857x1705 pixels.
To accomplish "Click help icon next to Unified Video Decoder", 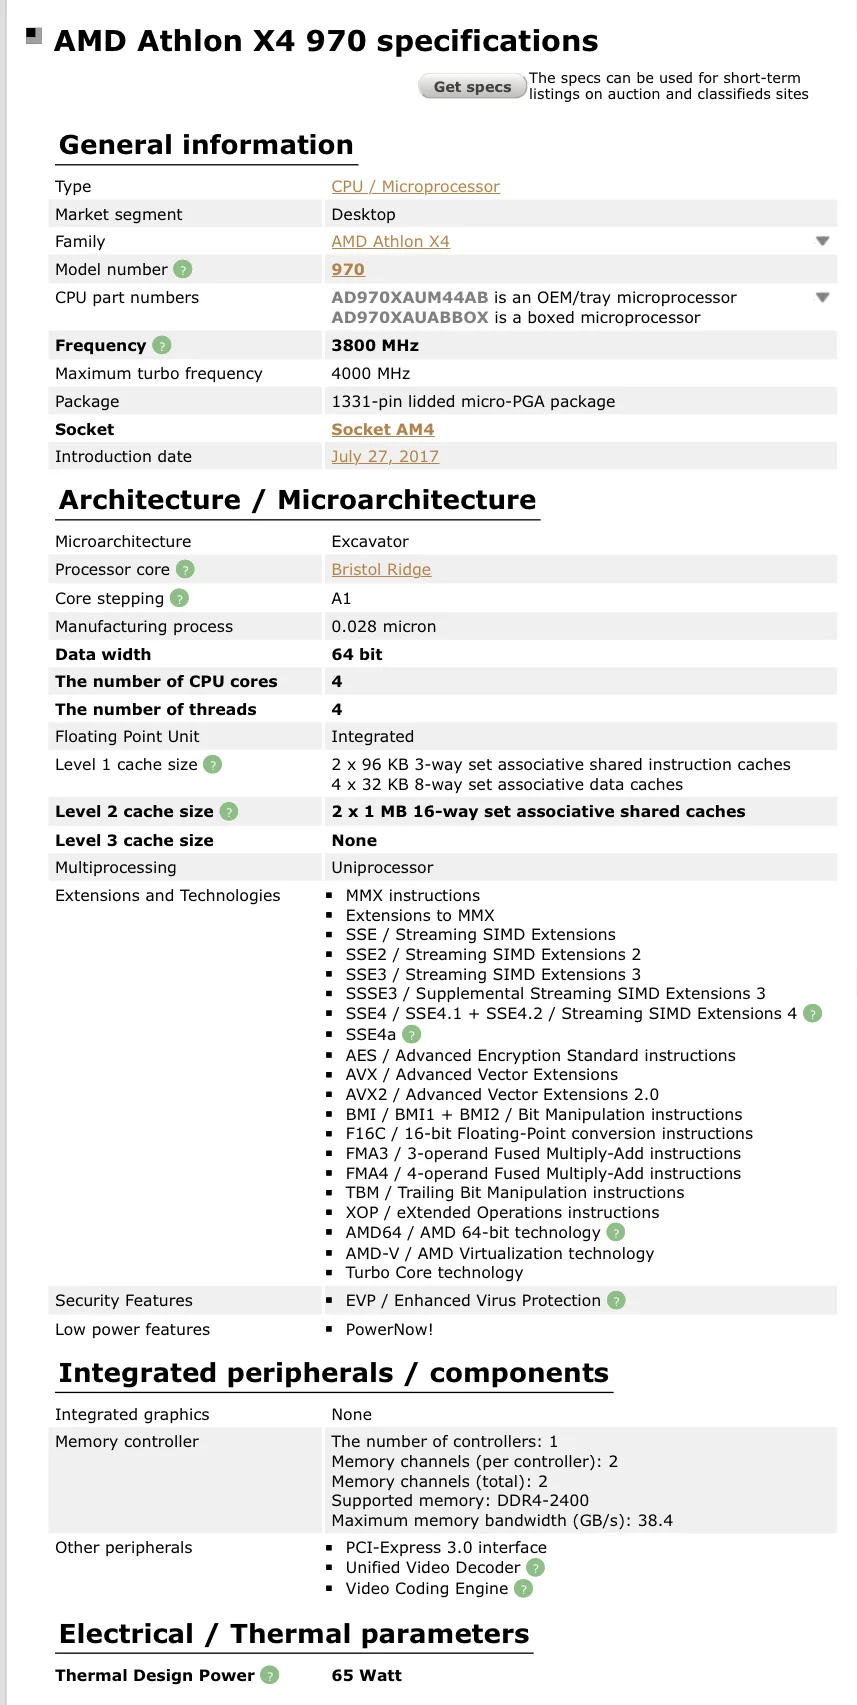I will 535,1567.
